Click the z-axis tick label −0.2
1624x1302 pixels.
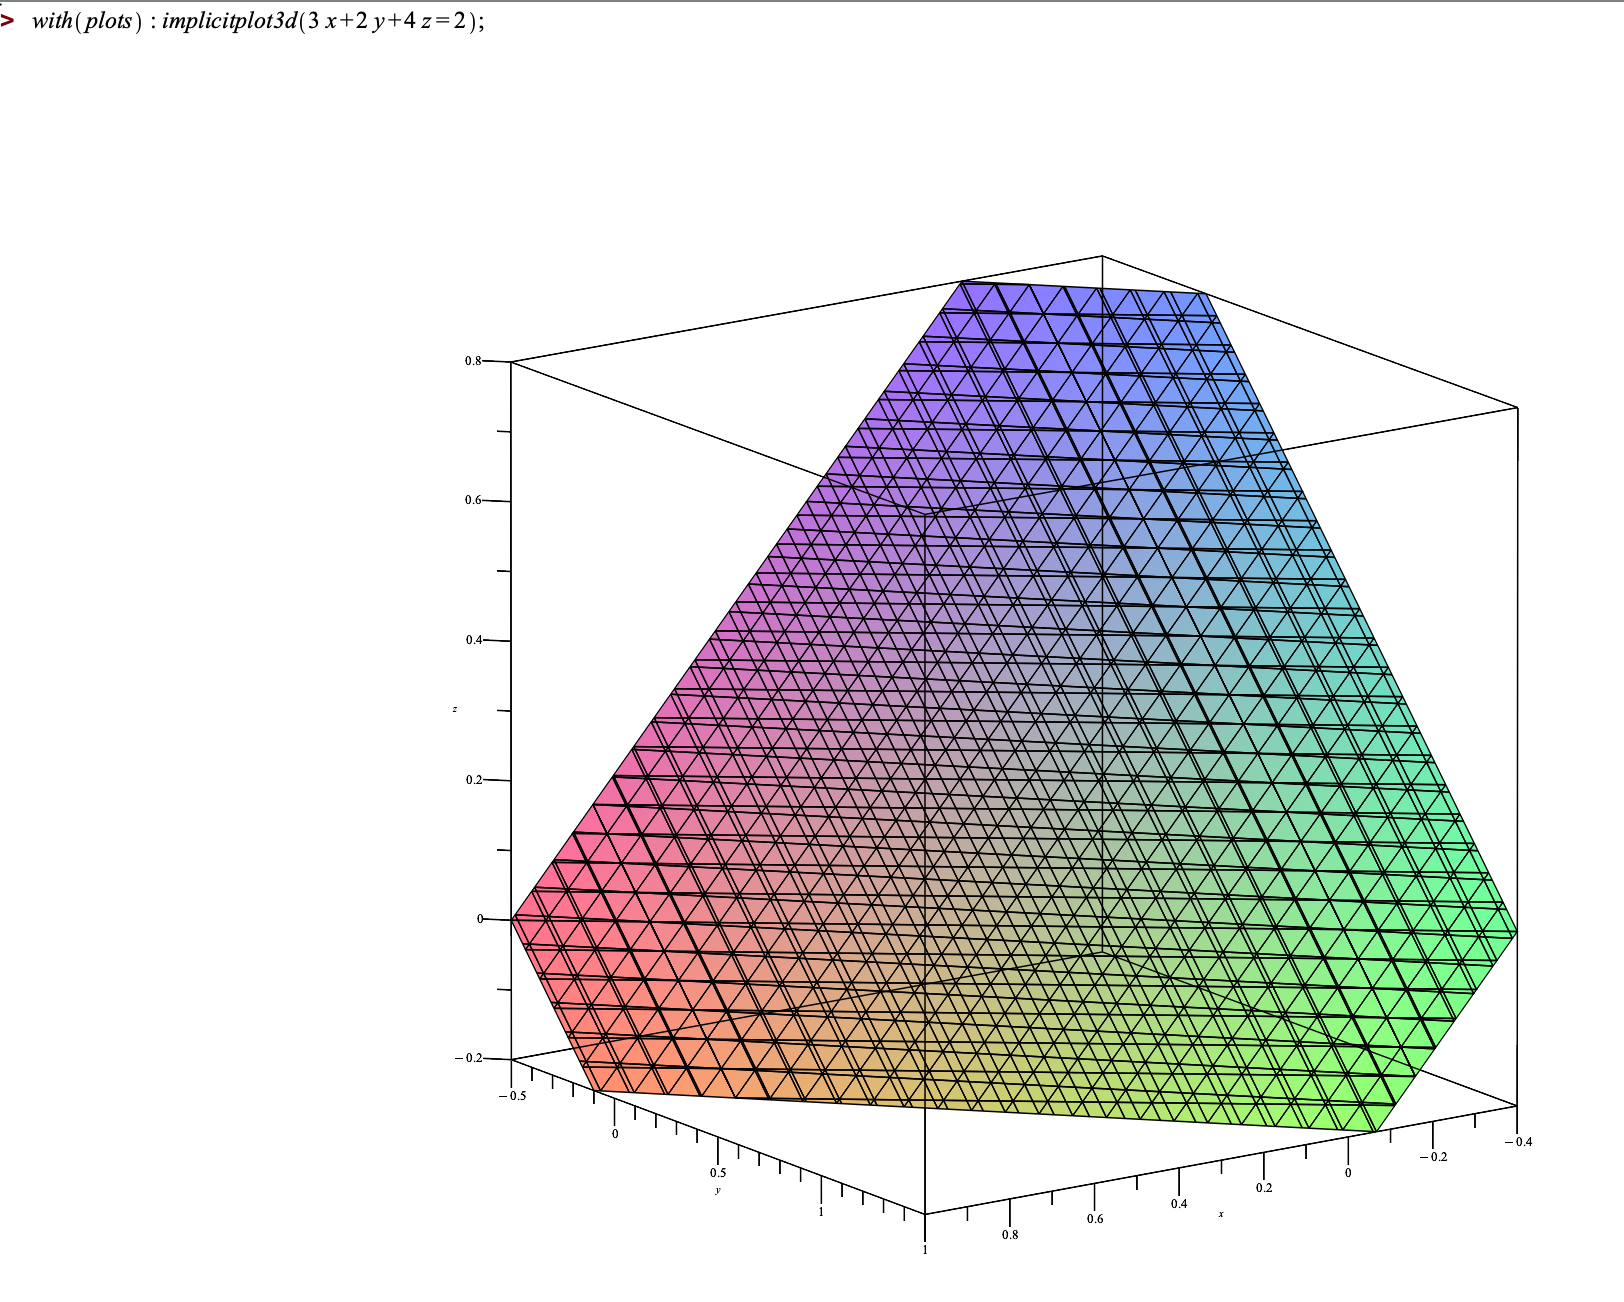[468, 1058]
